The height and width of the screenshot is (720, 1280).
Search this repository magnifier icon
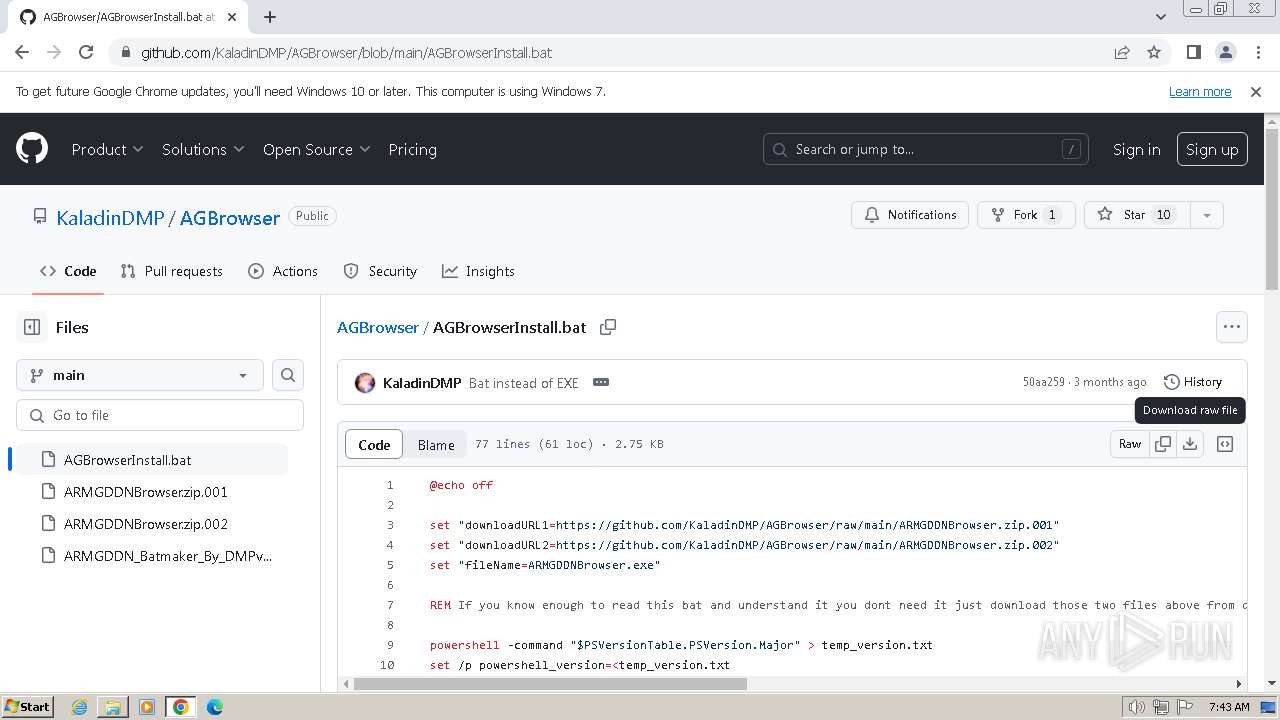(288, 375)
